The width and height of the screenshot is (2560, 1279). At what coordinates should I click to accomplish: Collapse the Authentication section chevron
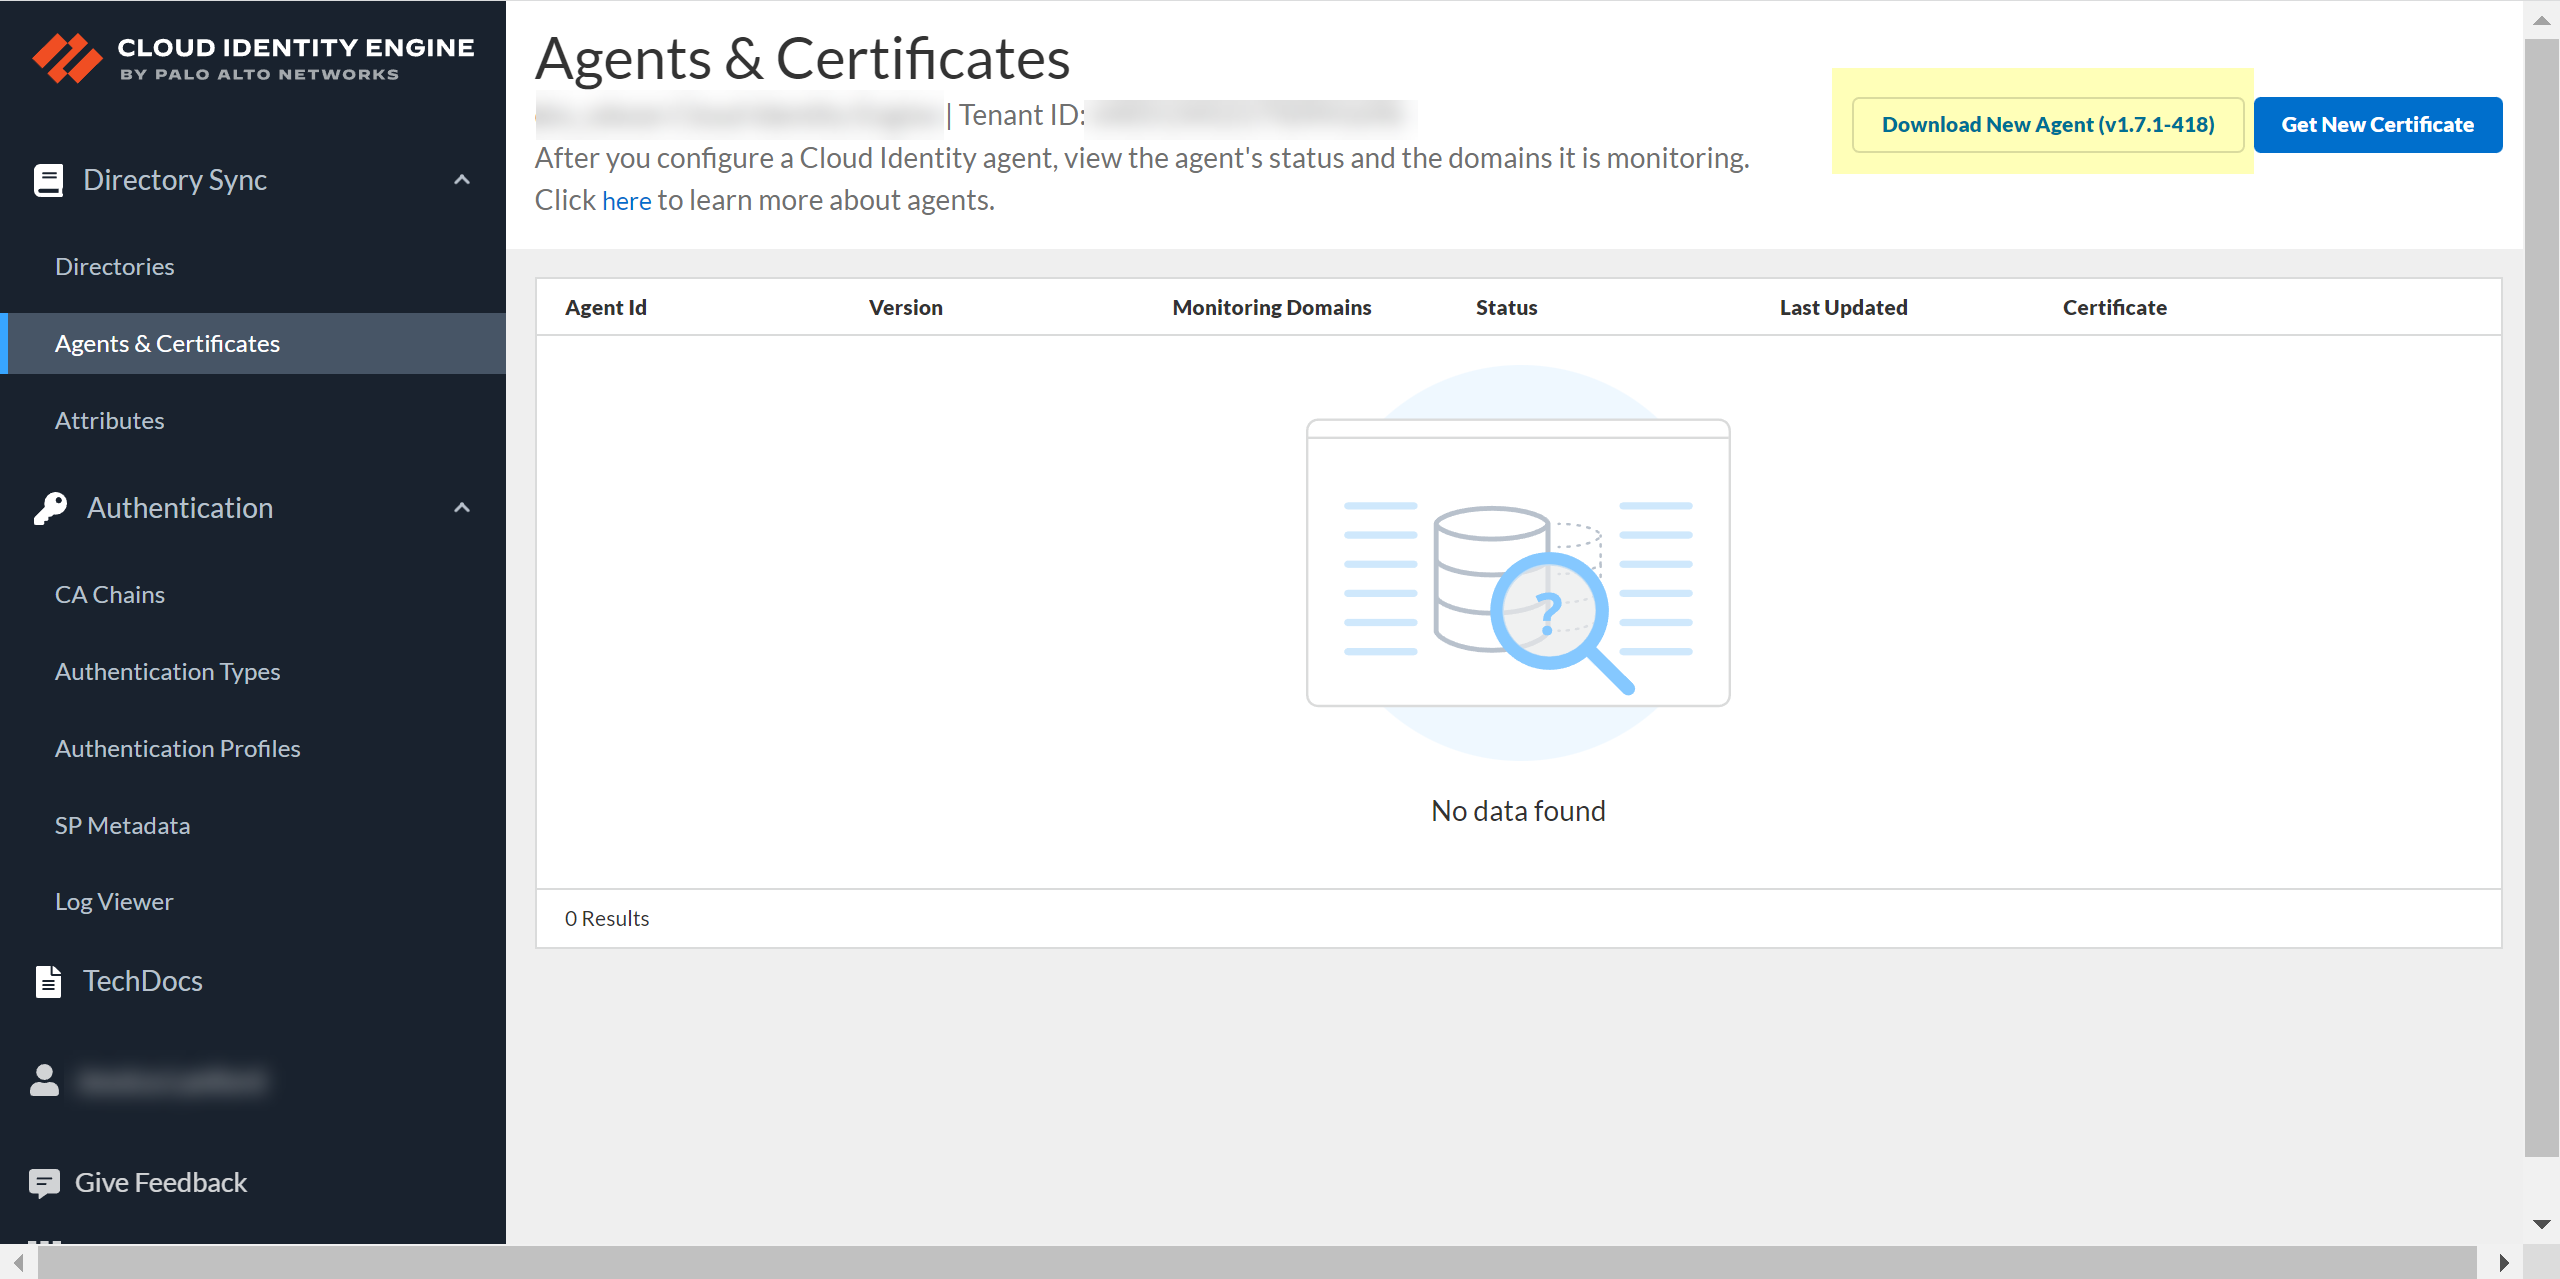coord(462,508)
